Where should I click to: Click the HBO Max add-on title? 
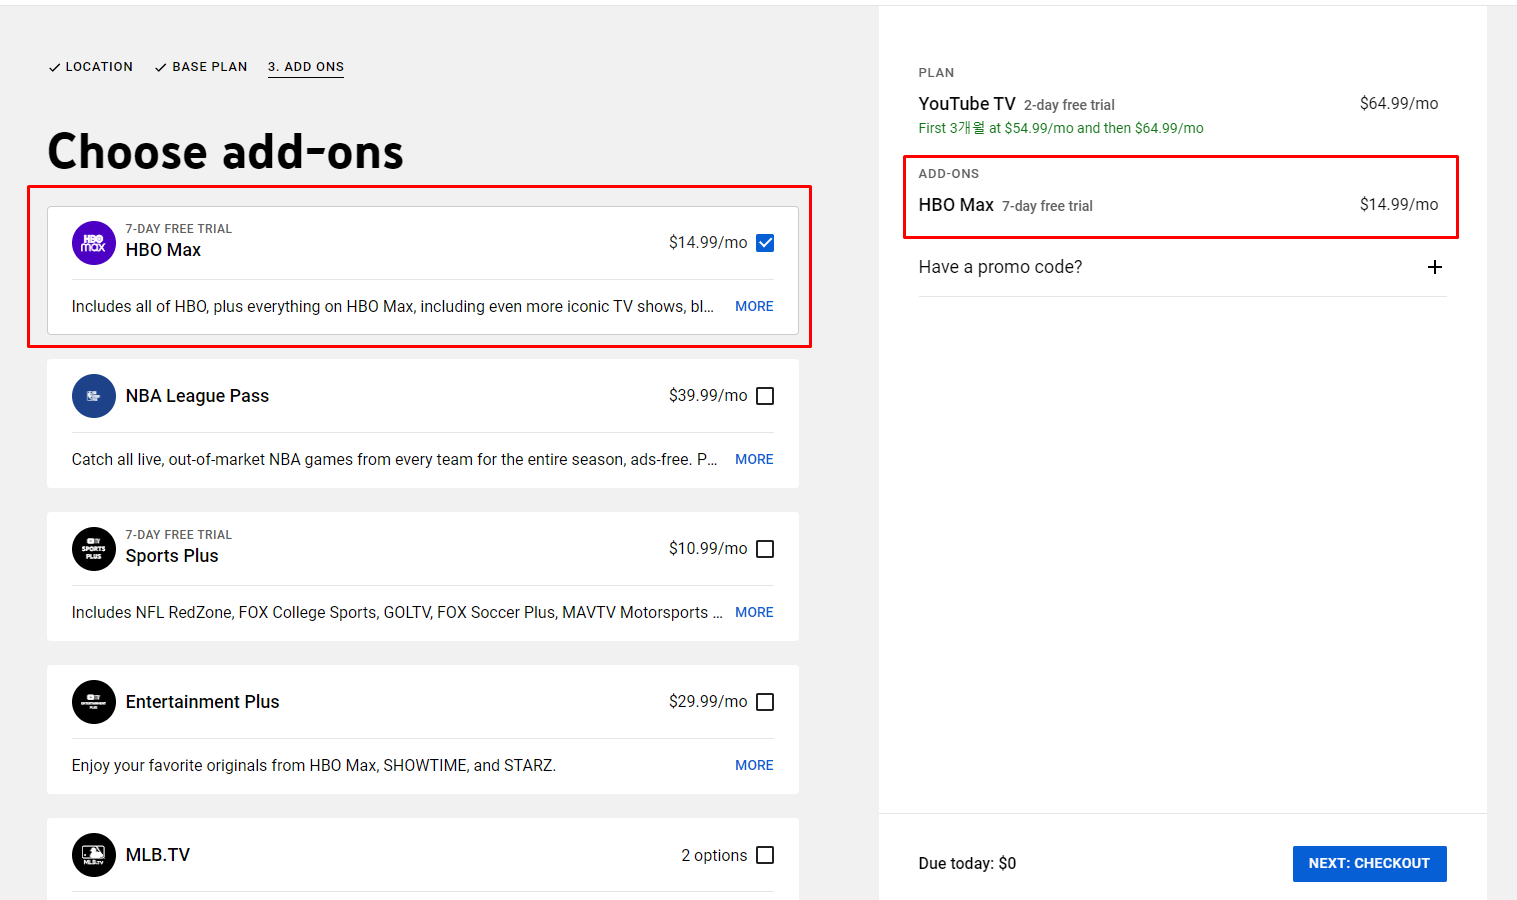click(x=163, y=250)
